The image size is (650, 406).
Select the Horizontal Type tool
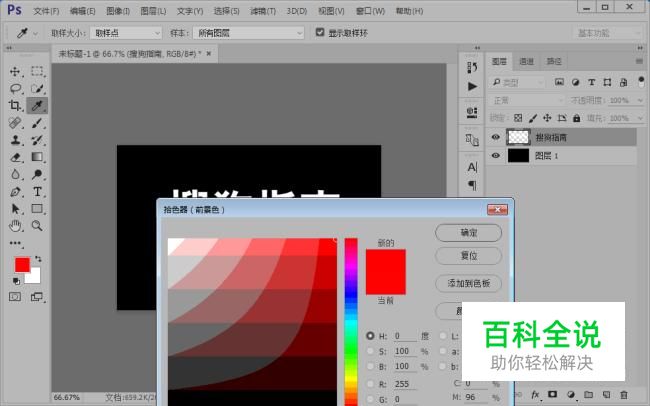(37, 192)
